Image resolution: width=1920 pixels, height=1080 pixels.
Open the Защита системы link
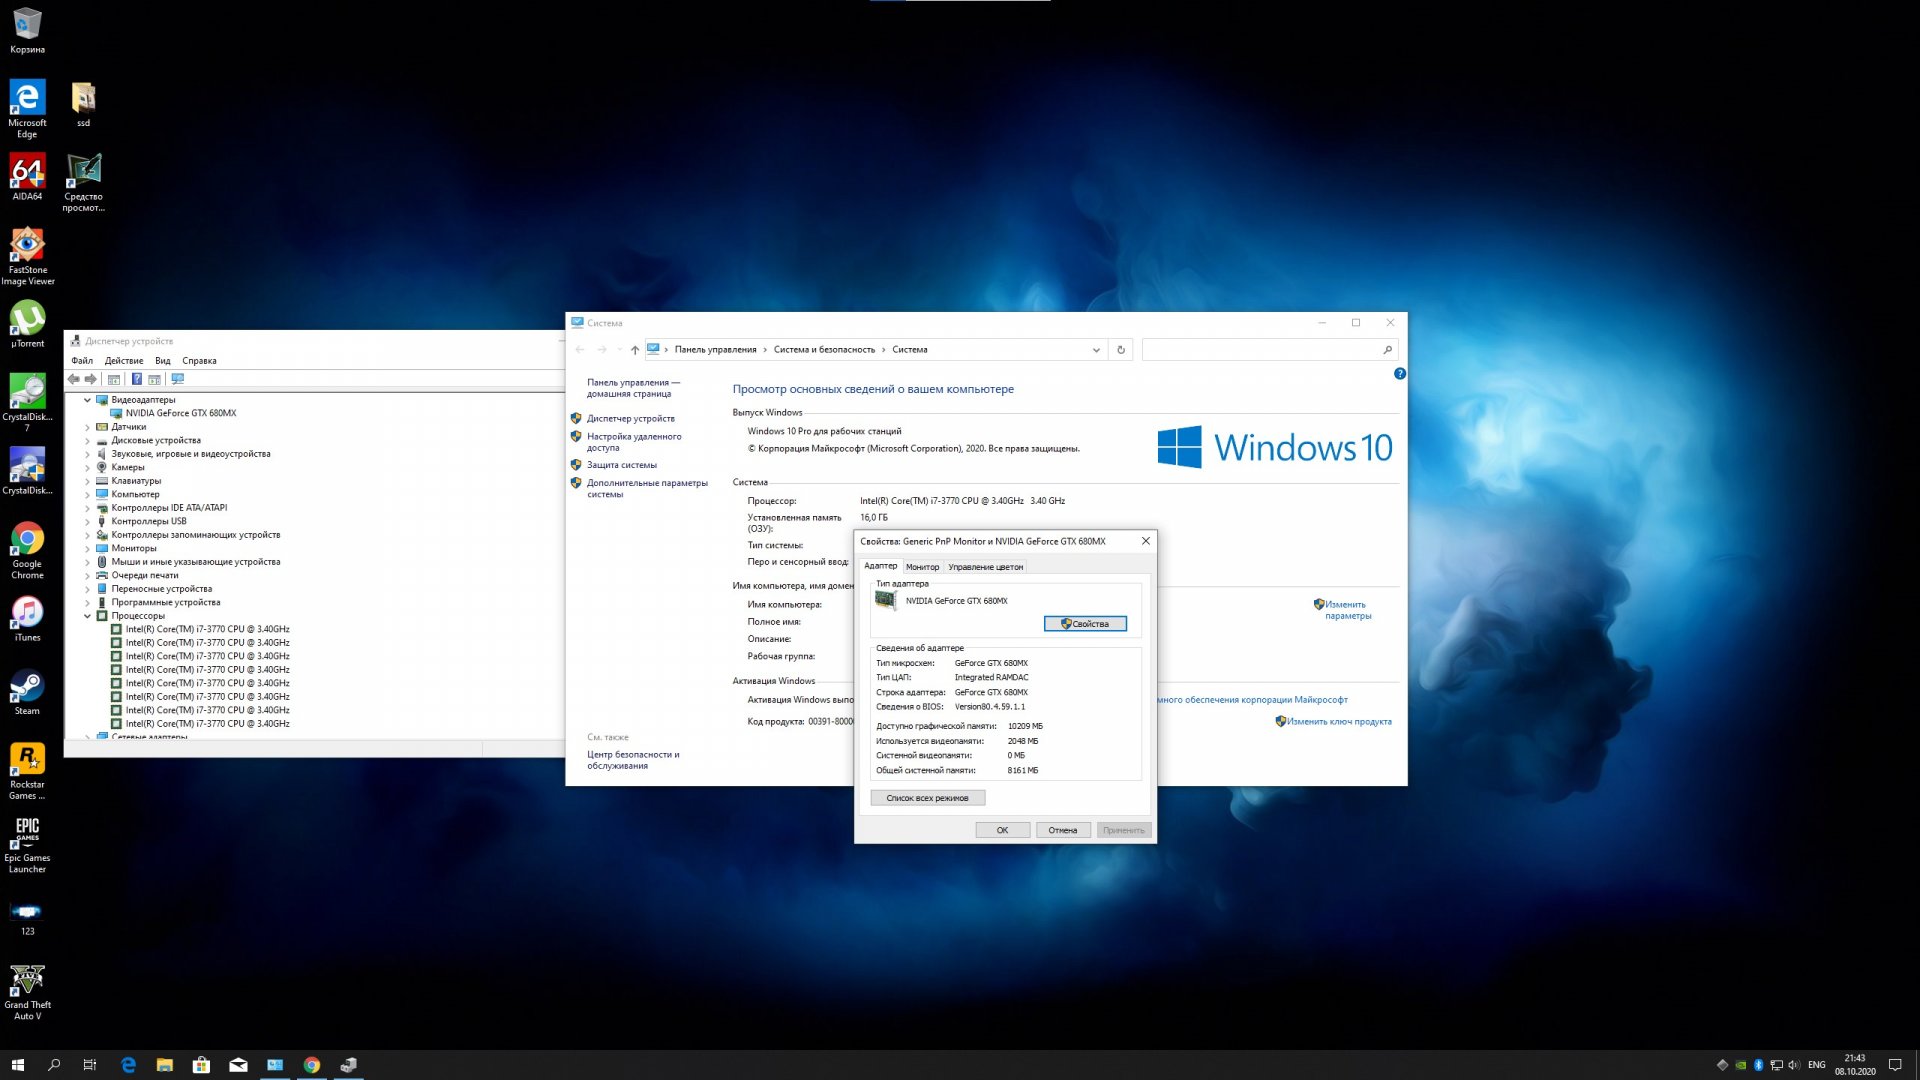point(621,465)
